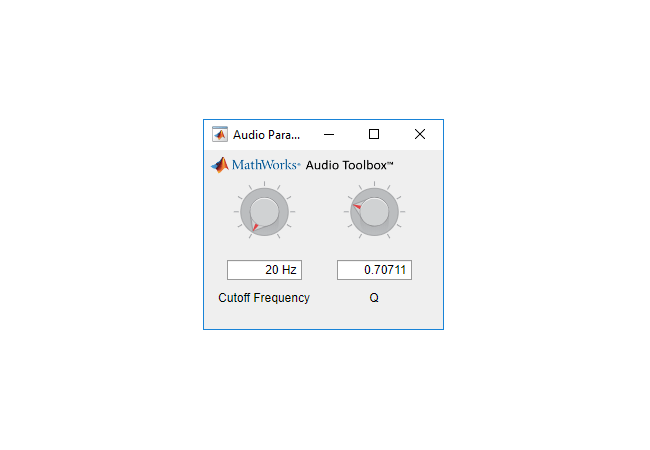
Task: Click the Cutoff Frequency label
Action: [264, 298]
